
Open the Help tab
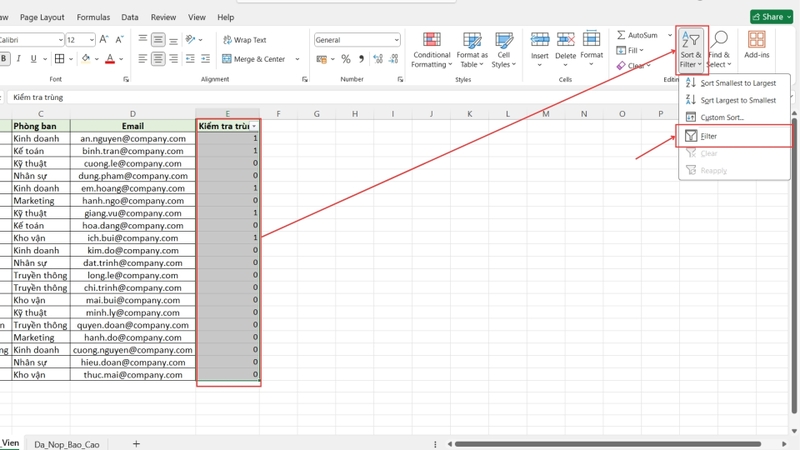click(x=226, y=17)
